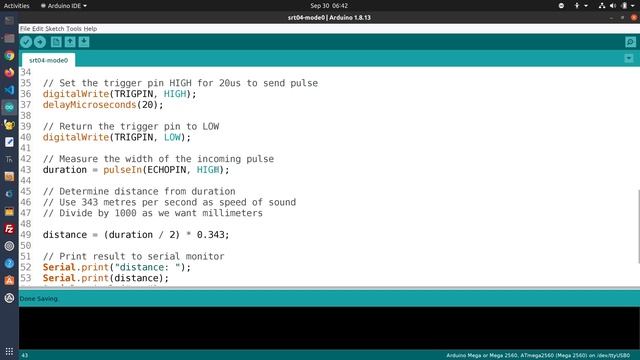Click the Activities button in top bar
Image resolution: width=640 pixels, height=360 pixels.
click(16, 6)
